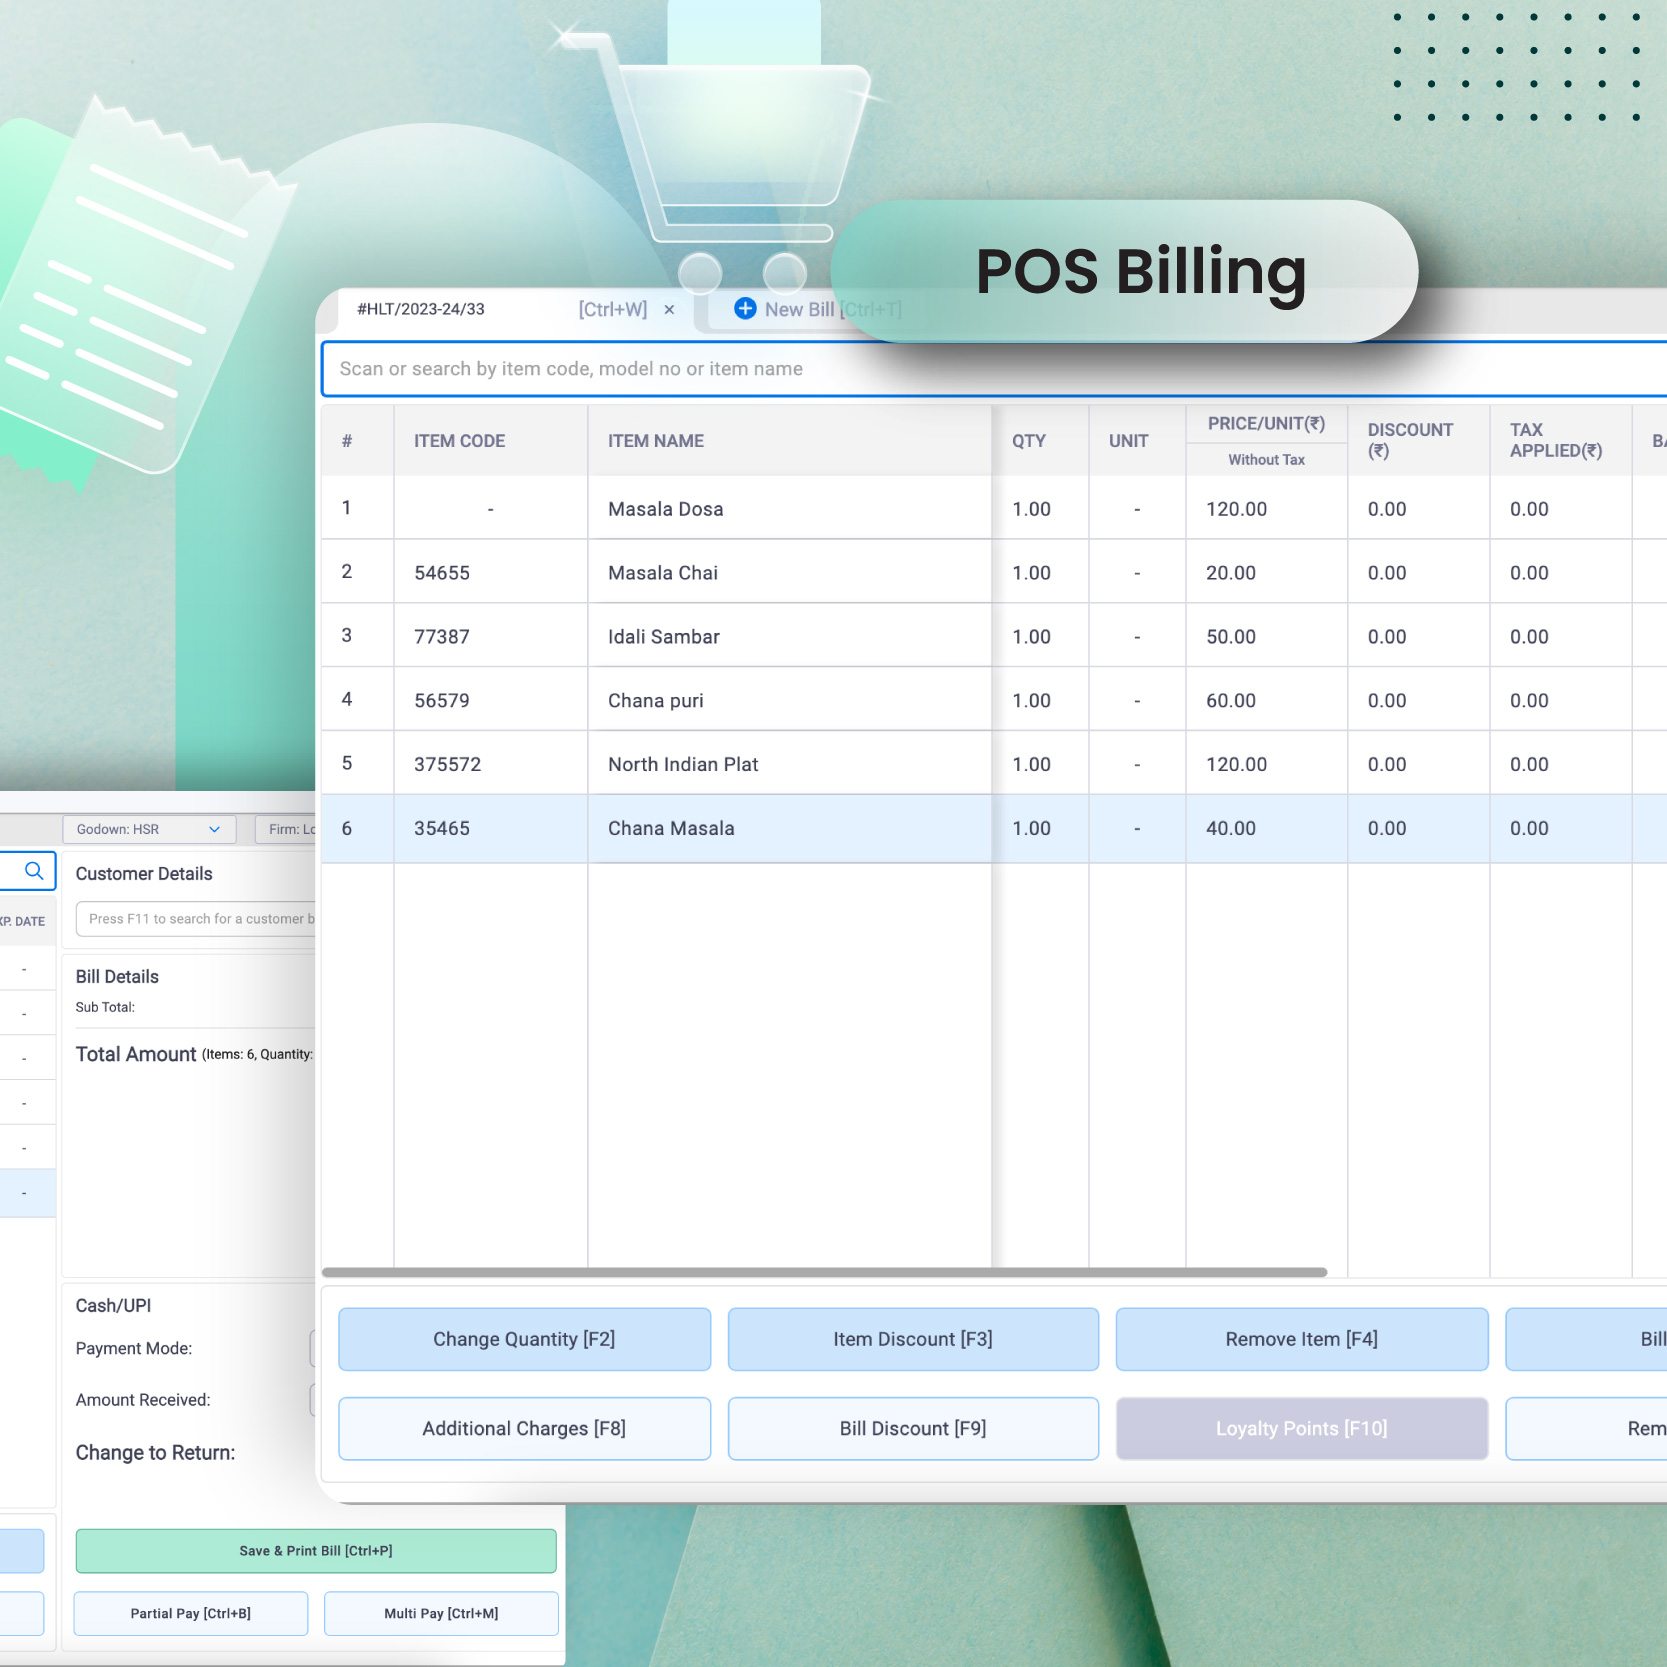The image size is (1667, 1667).
Task: Click the item scan/search input field
Action: (900, 368)
